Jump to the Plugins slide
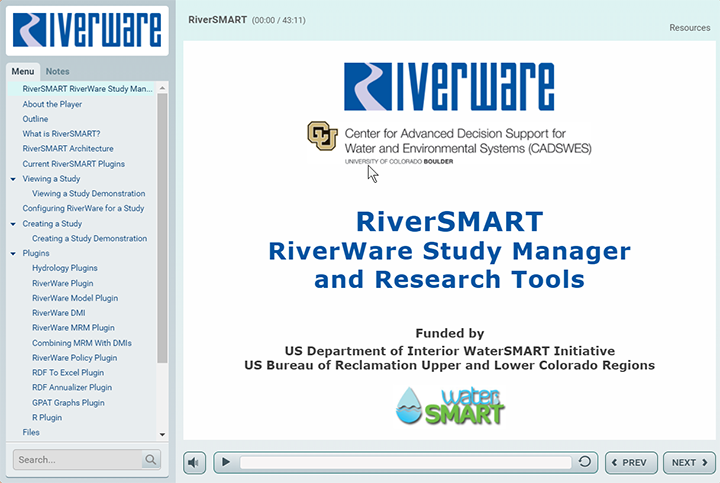The width and height of the screenshot is (720, 483). pyautogui.click(x=36, y=253)
